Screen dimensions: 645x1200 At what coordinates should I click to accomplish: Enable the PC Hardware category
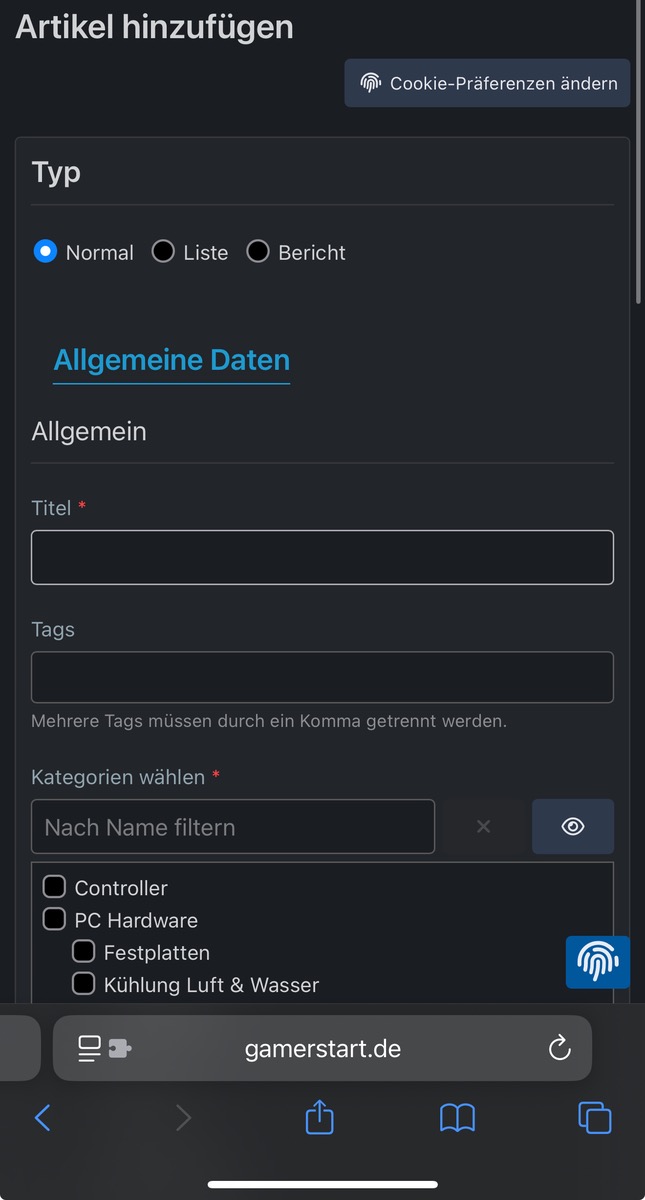54,919
